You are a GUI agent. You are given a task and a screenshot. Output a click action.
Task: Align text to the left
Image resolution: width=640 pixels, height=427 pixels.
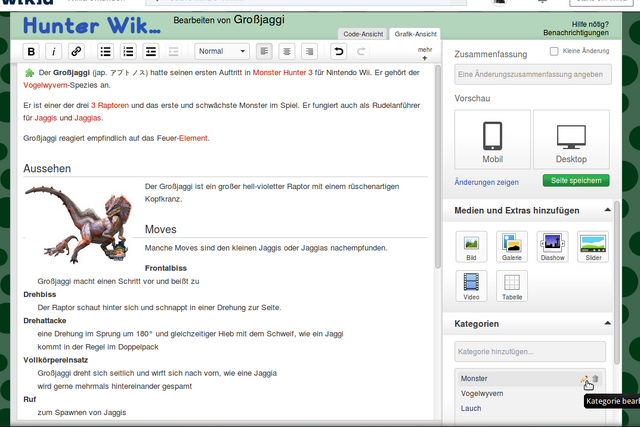point(264,51)
